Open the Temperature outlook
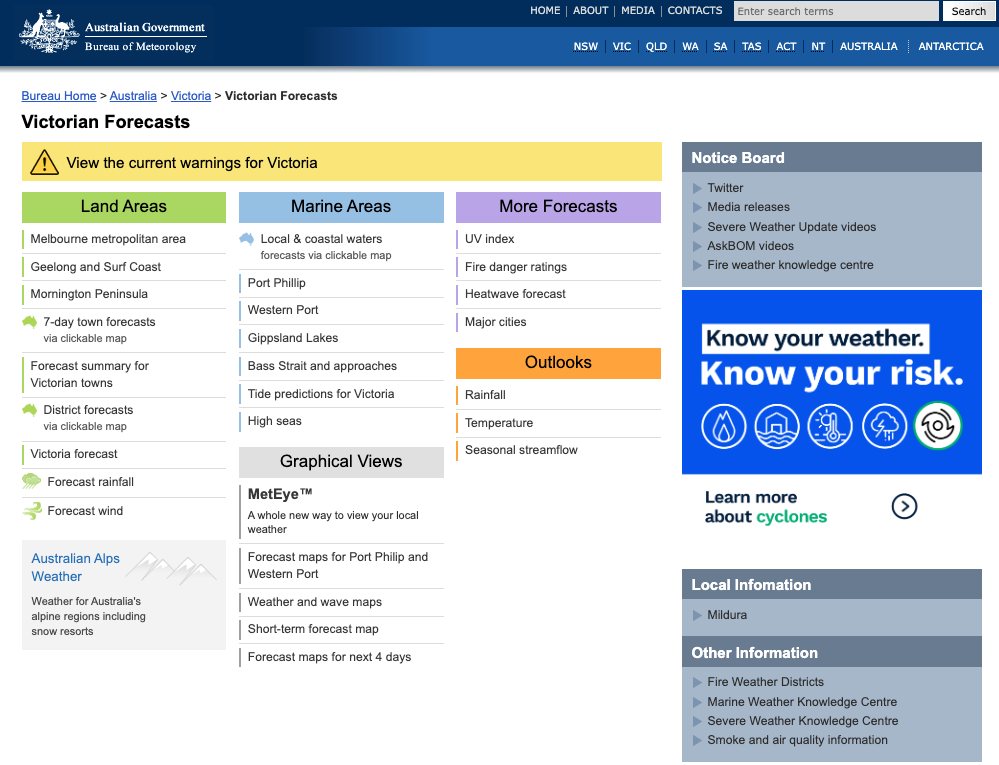999x765 pixels. point(499,423)
